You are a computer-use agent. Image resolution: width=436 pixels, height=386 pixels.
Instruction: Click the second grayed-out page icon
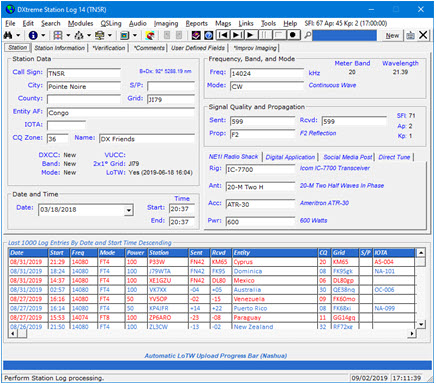[179, 35]
